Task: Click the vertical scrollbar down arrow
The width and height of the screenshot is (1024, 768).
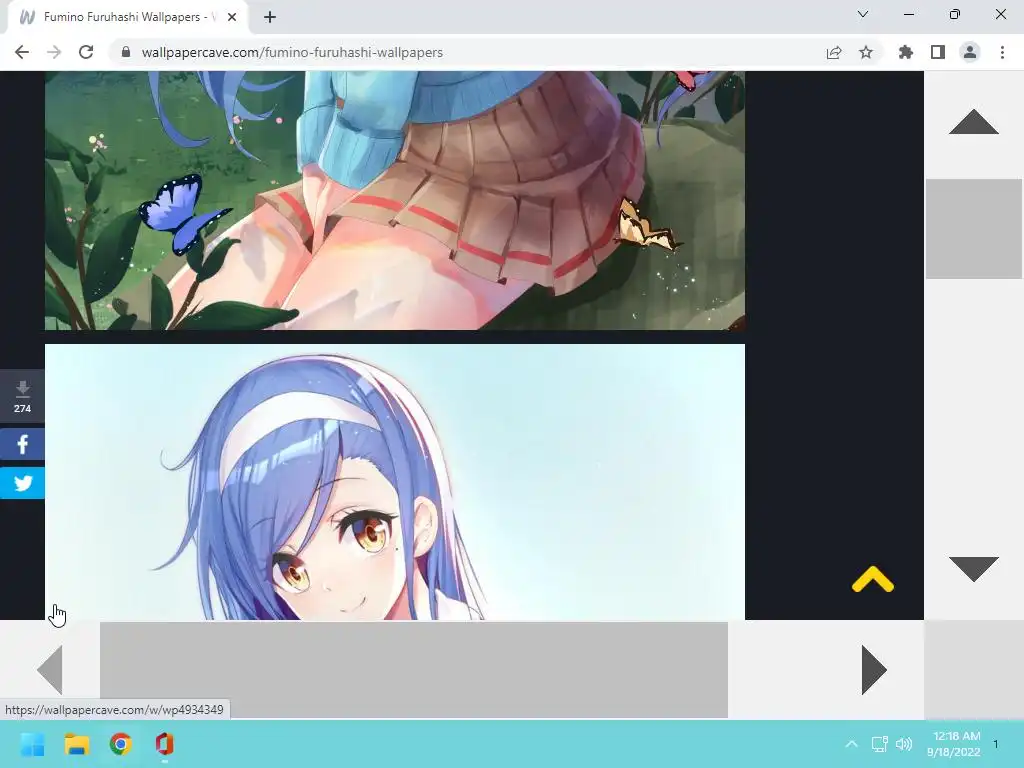Action: click(974, 569)
